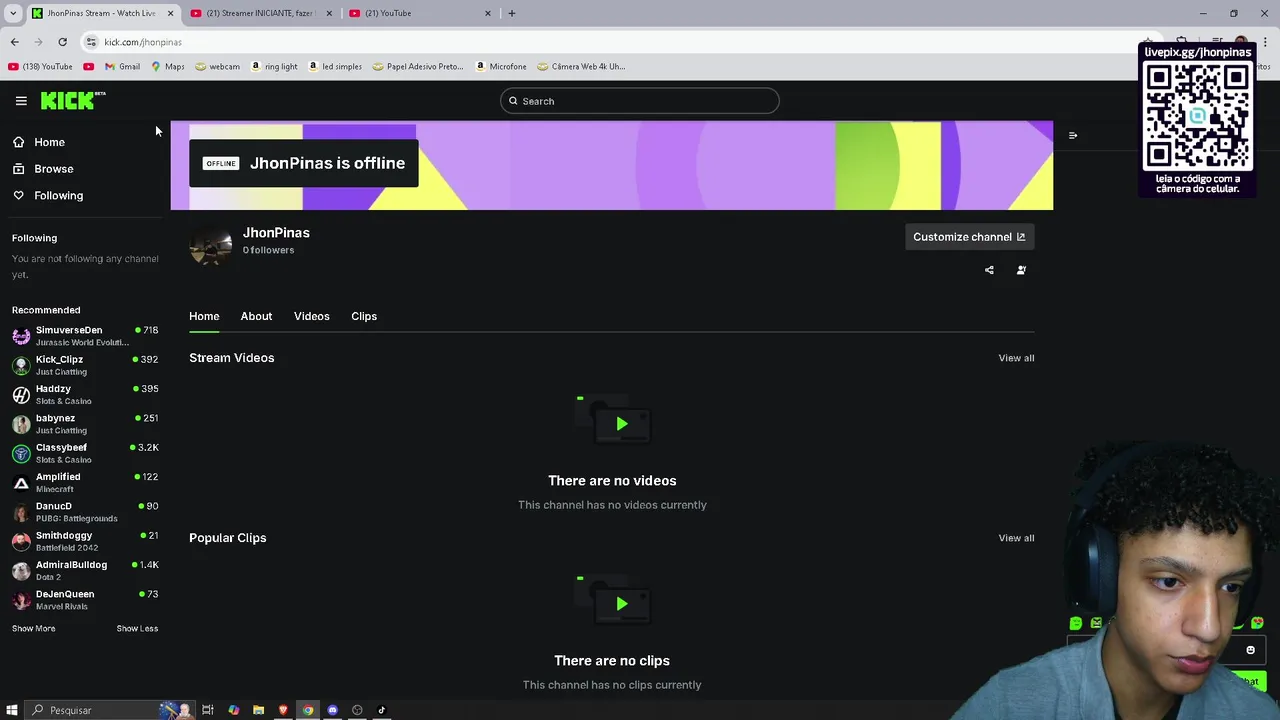Screen dimensions: 1280x720
Task: Reload the page with refresh icon
Action: pyautogui.click(x=62, y=42)
